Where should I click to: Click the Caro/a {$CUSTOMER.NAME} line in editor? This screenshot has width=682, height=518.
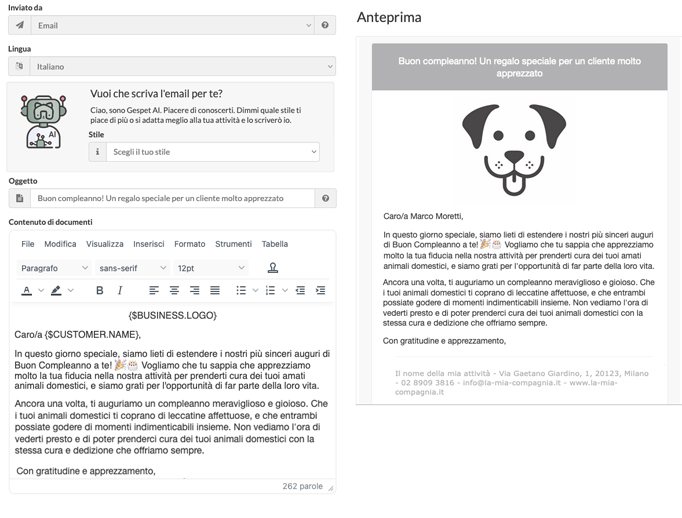click(x=77, y=334)
